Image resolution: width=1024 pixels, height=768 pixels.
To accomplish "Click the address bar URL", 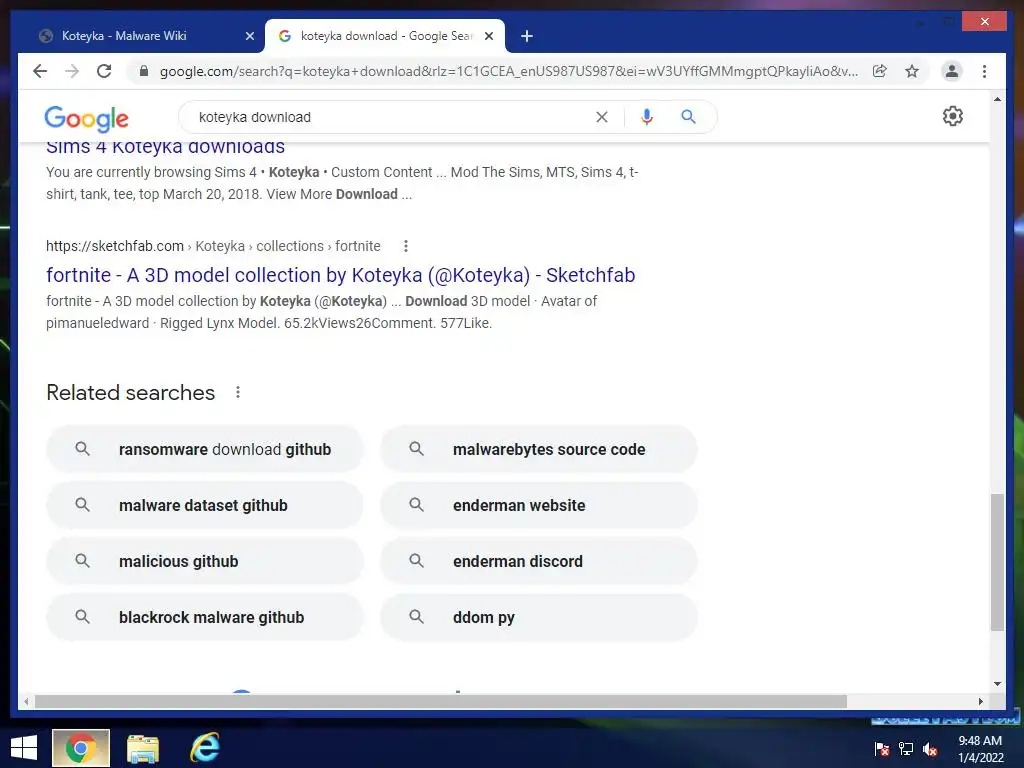I will (x=509, y=71).
